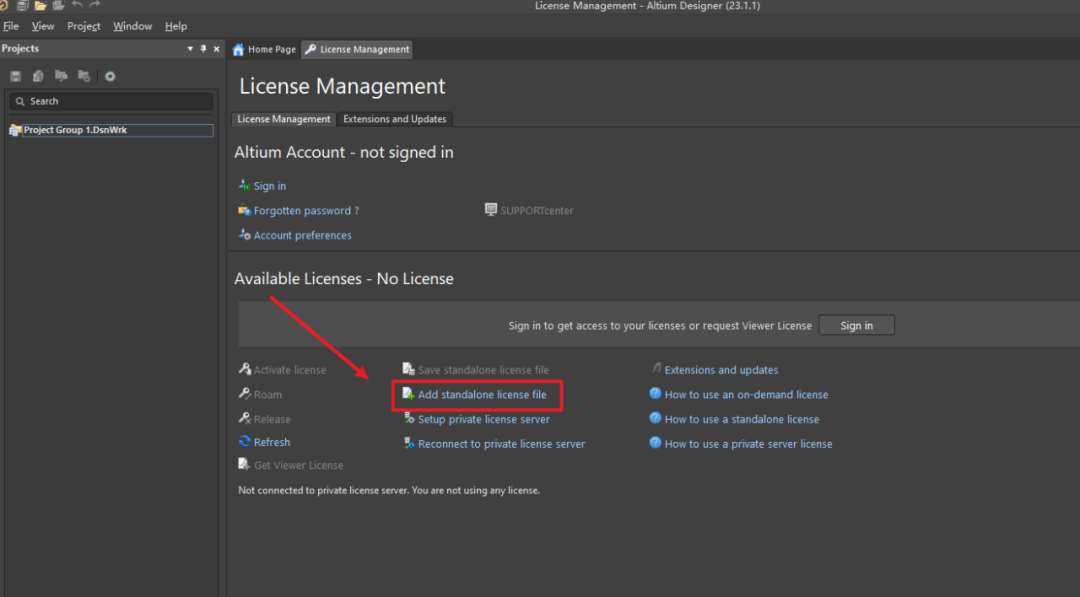Click the Open folder icon in title bar
1080x597 pixels.
coord(40,6)
